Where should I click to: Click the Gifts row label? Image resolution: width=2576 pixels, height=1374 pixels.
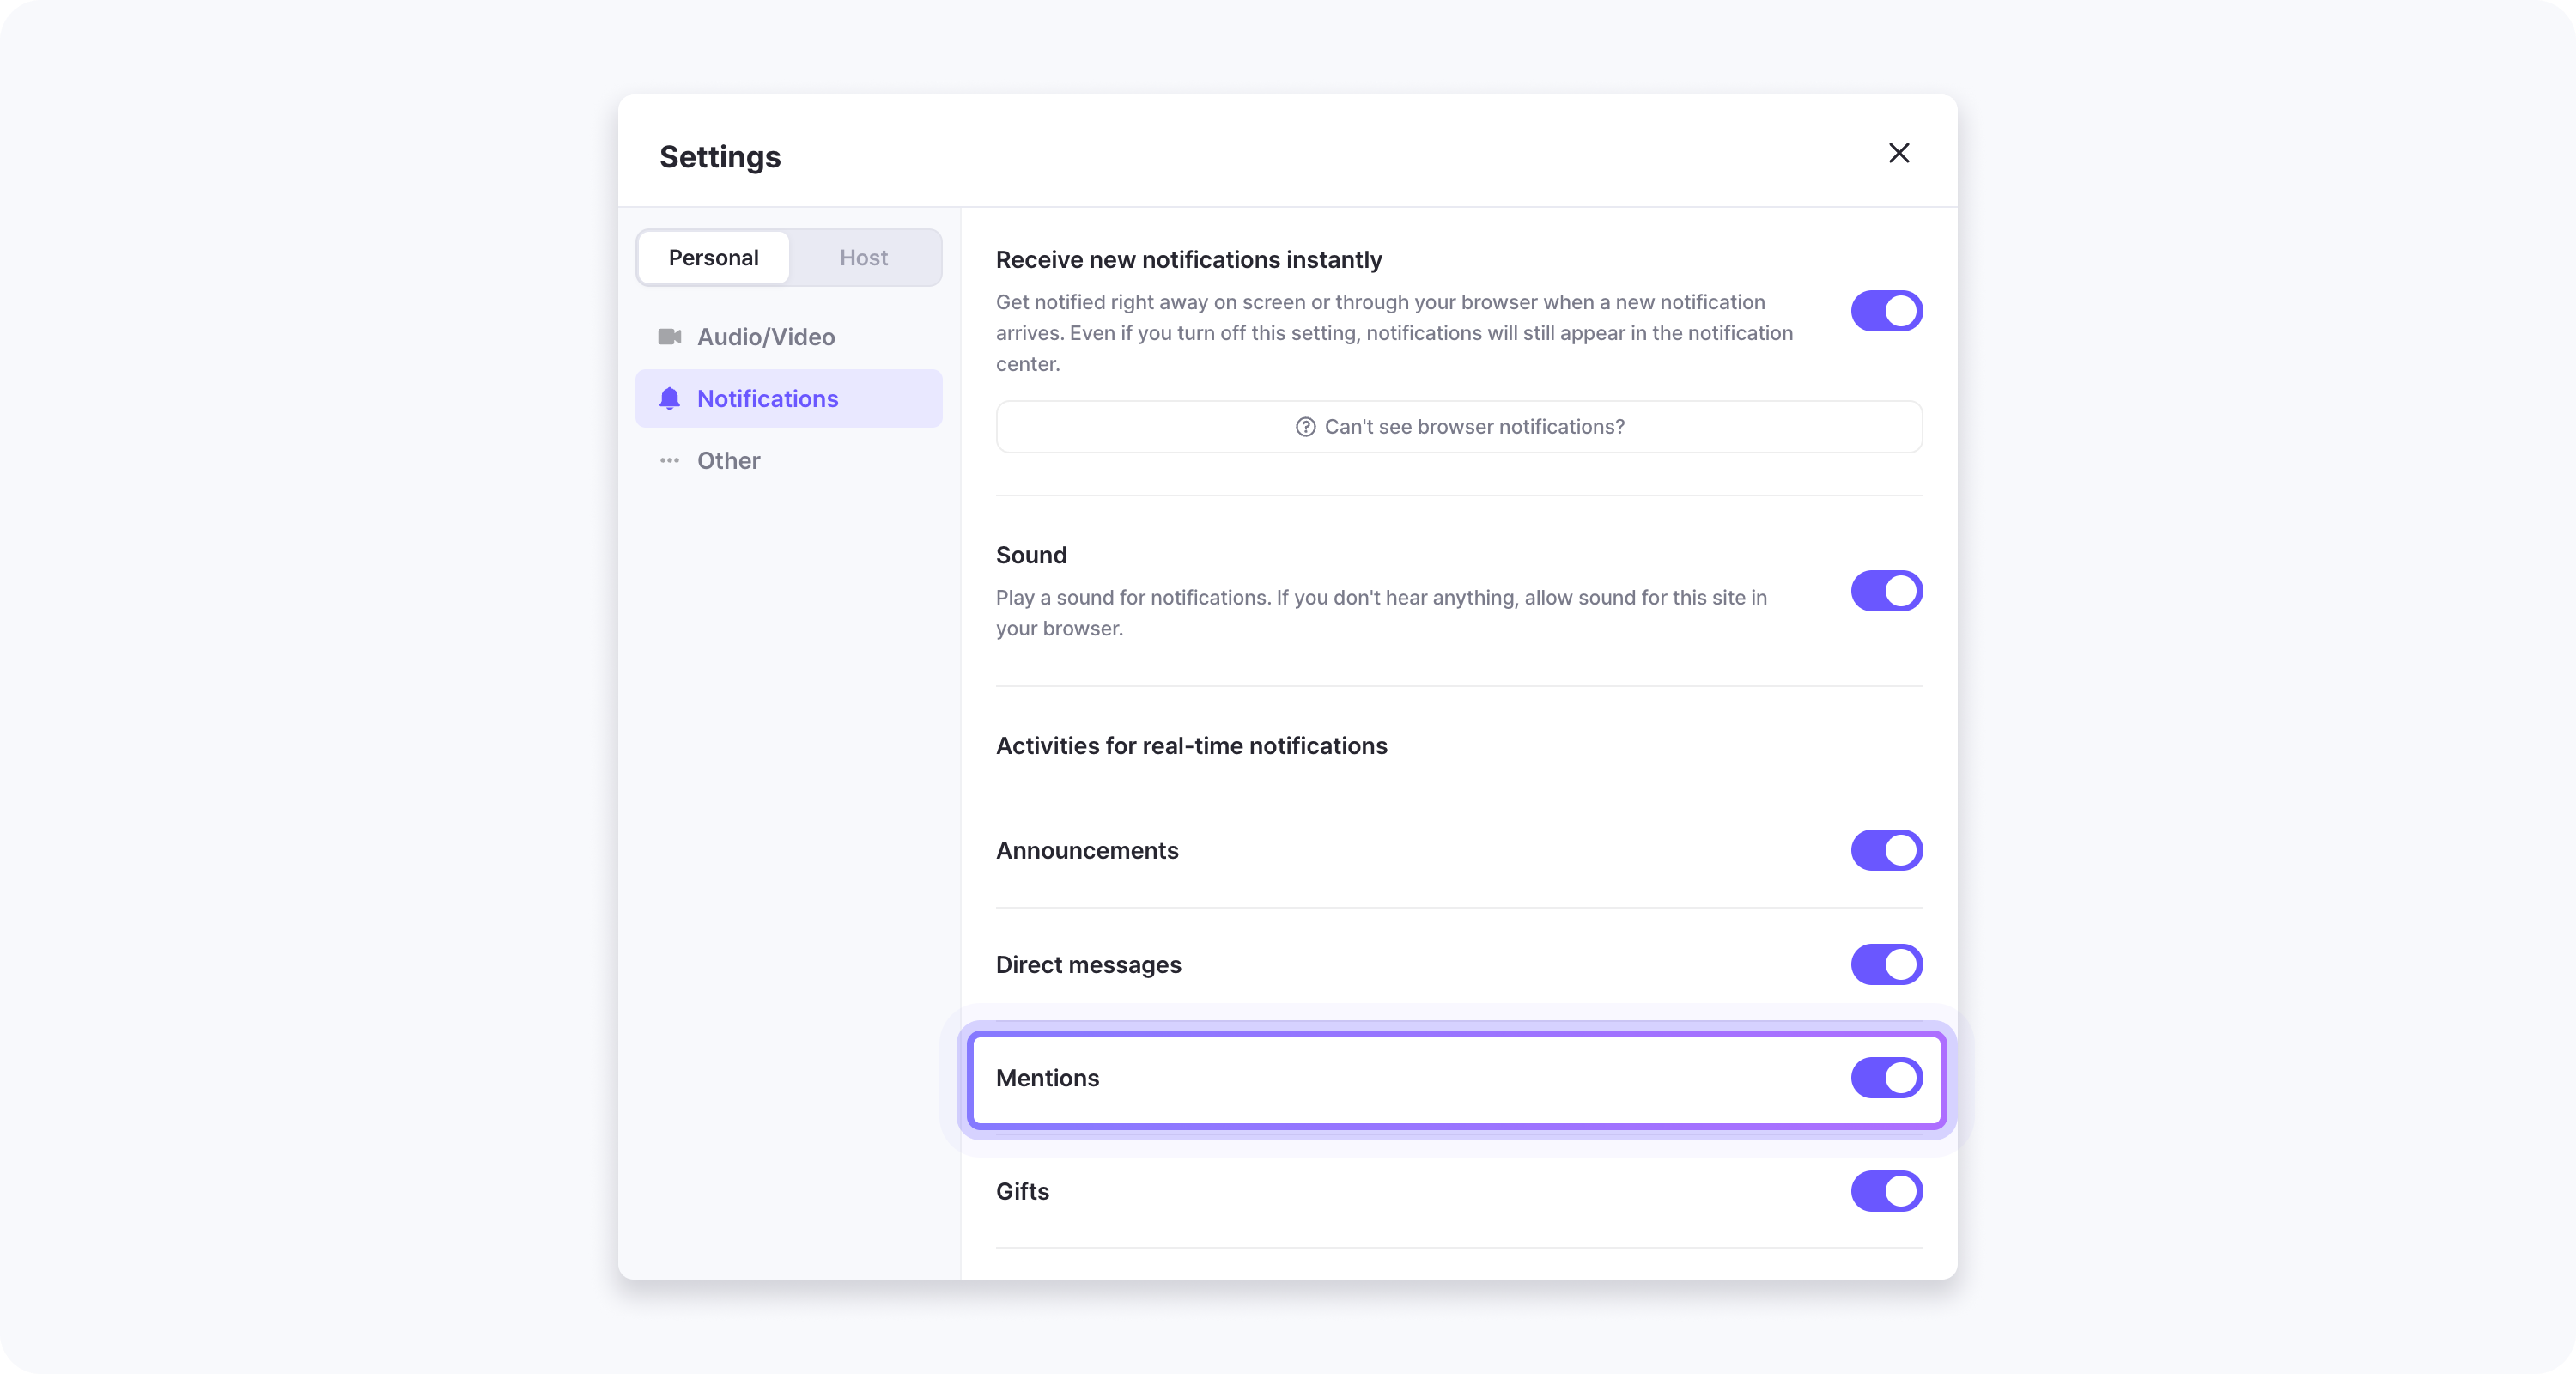[1022, 1191]
